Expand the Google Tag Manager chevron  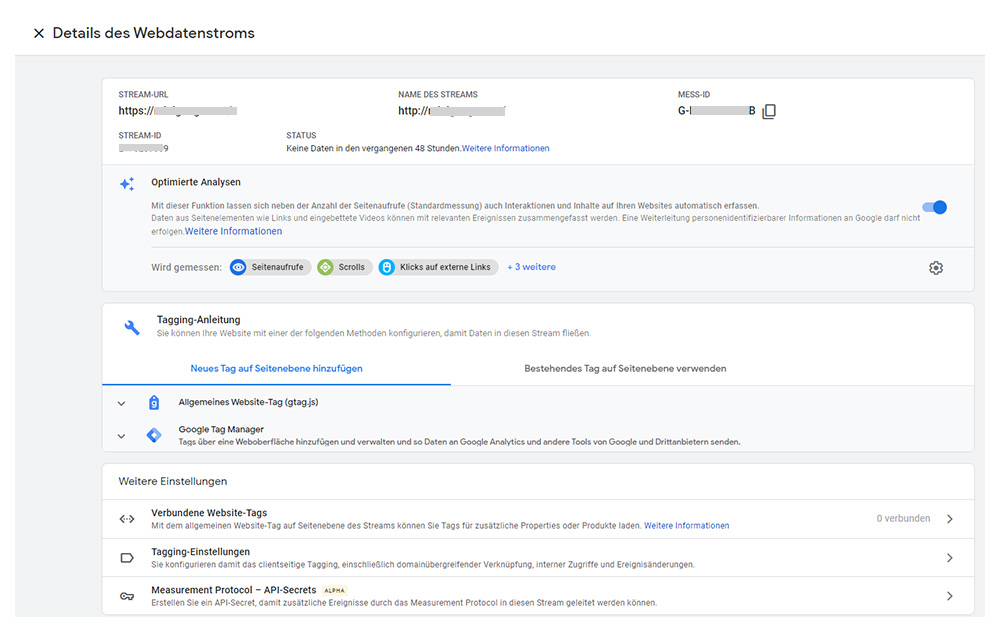(x=121, y=436)
